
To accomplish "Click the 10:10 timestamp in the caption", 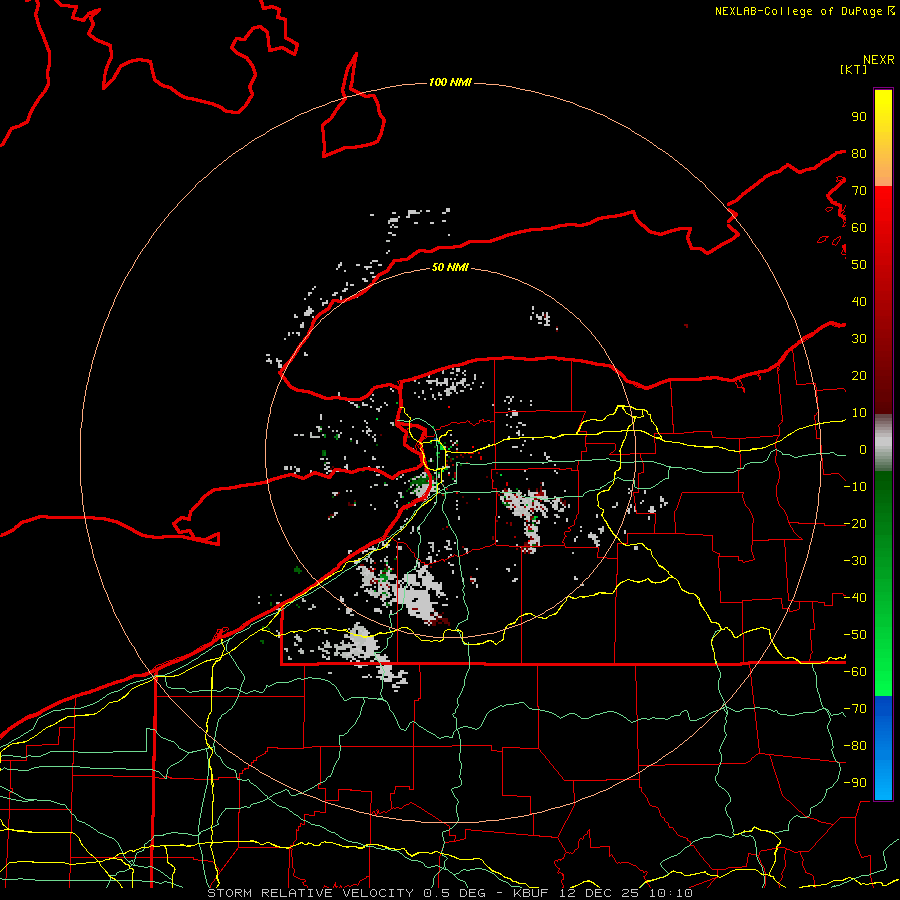I will coord(670,893).
